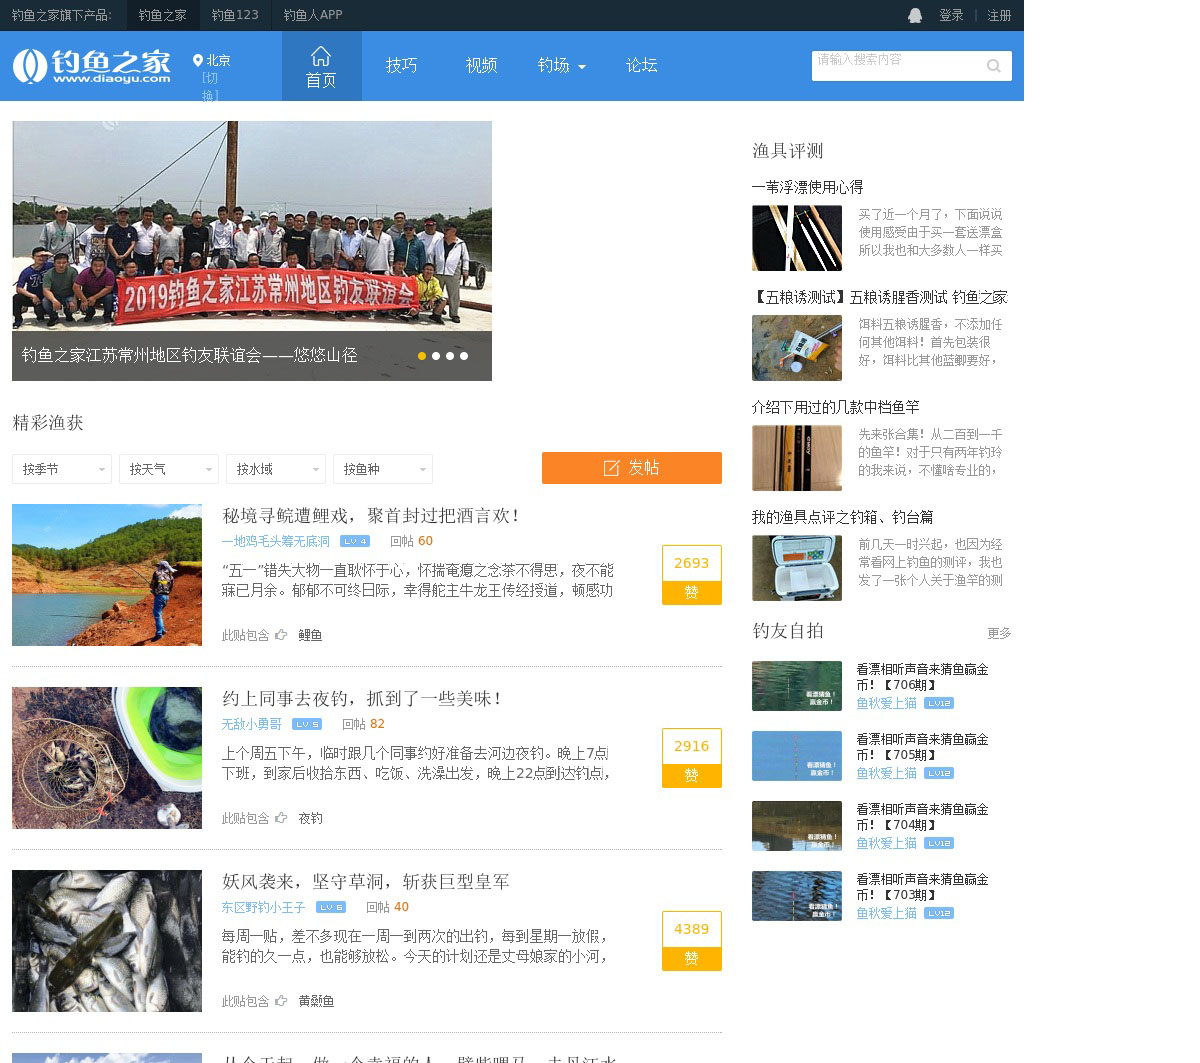Image resolution: width=1200 pixels, height=1063 pixels.
Task: Click the notification bell icon
Action: click(x=915, y=15)
